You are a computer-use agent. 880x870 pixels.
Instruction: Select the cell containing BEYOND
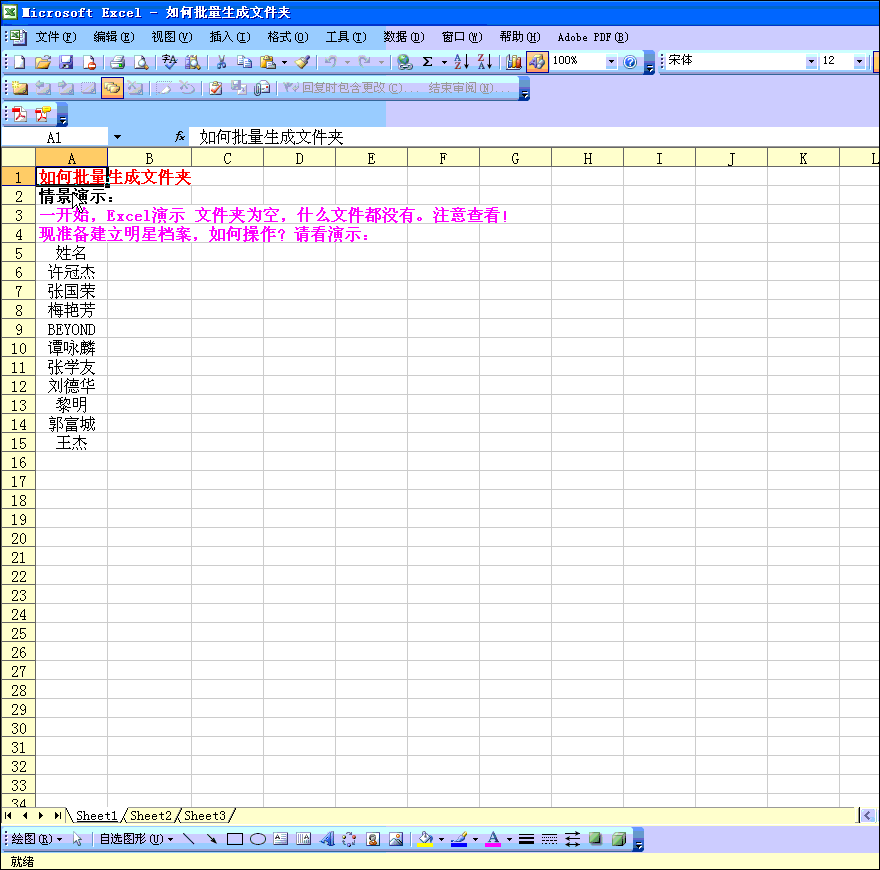[71, 329]
